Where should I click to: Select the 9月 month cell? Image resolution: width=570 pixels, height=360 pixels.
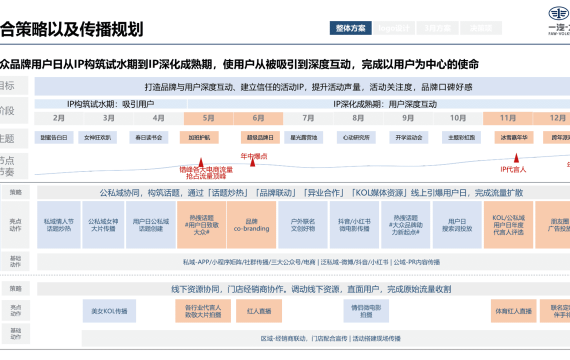(408, 118)
